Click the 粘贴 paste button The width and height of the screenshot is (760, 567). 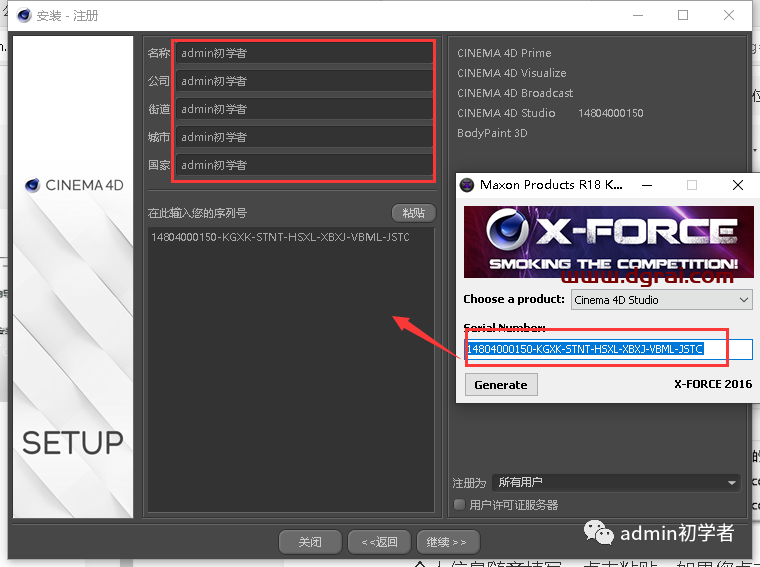pos(413,213)
